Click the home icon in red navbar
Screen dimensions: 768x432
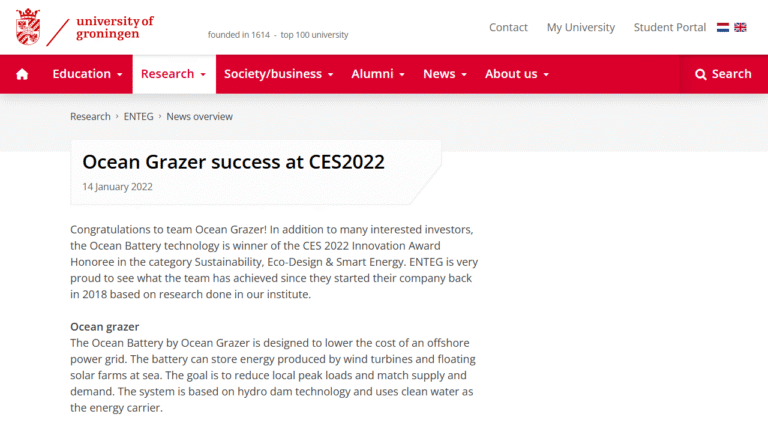click(x=22, y=74)
